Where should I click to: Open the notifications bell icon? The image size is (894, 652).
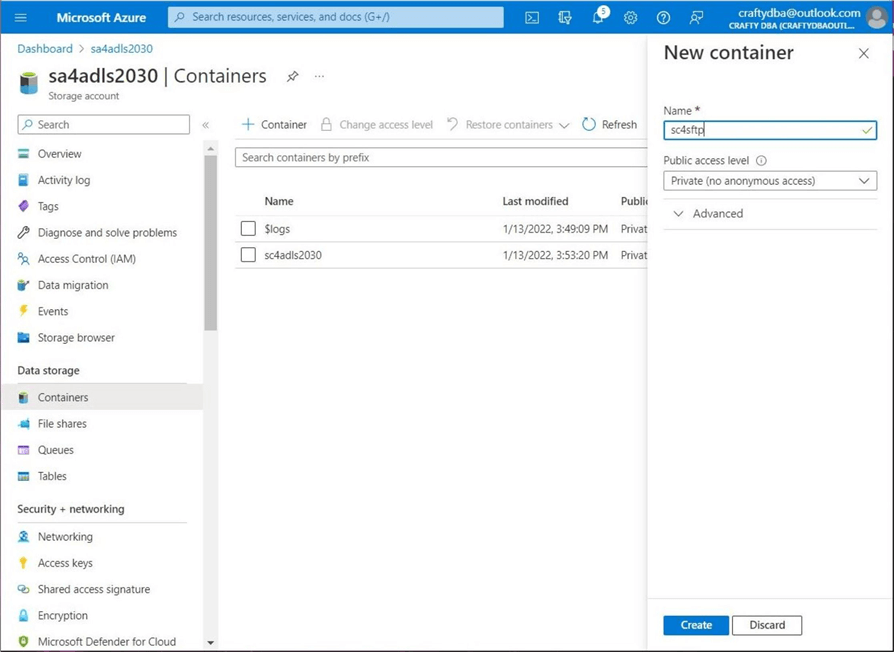pyautogui.click(x=598, y=17)
